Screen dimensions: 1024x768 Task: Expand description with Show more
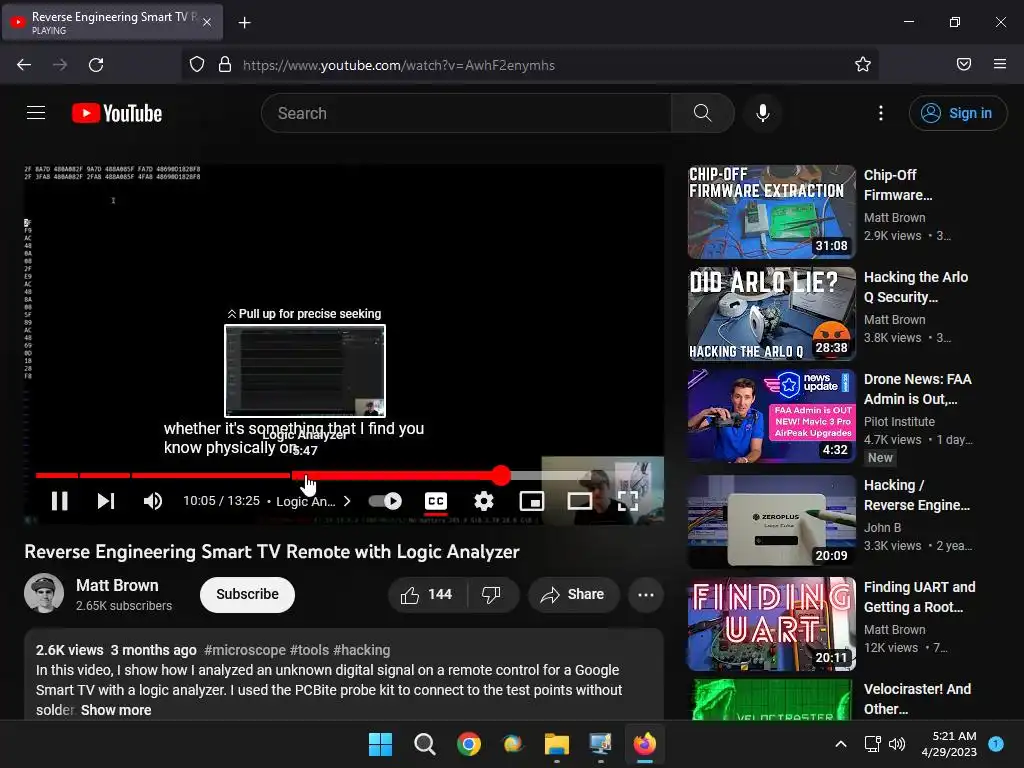point(116,710)
